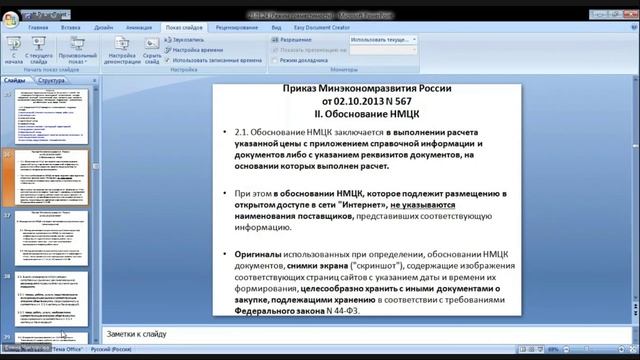Open the Office button menu
640x360 pixels.
[10, 19]
